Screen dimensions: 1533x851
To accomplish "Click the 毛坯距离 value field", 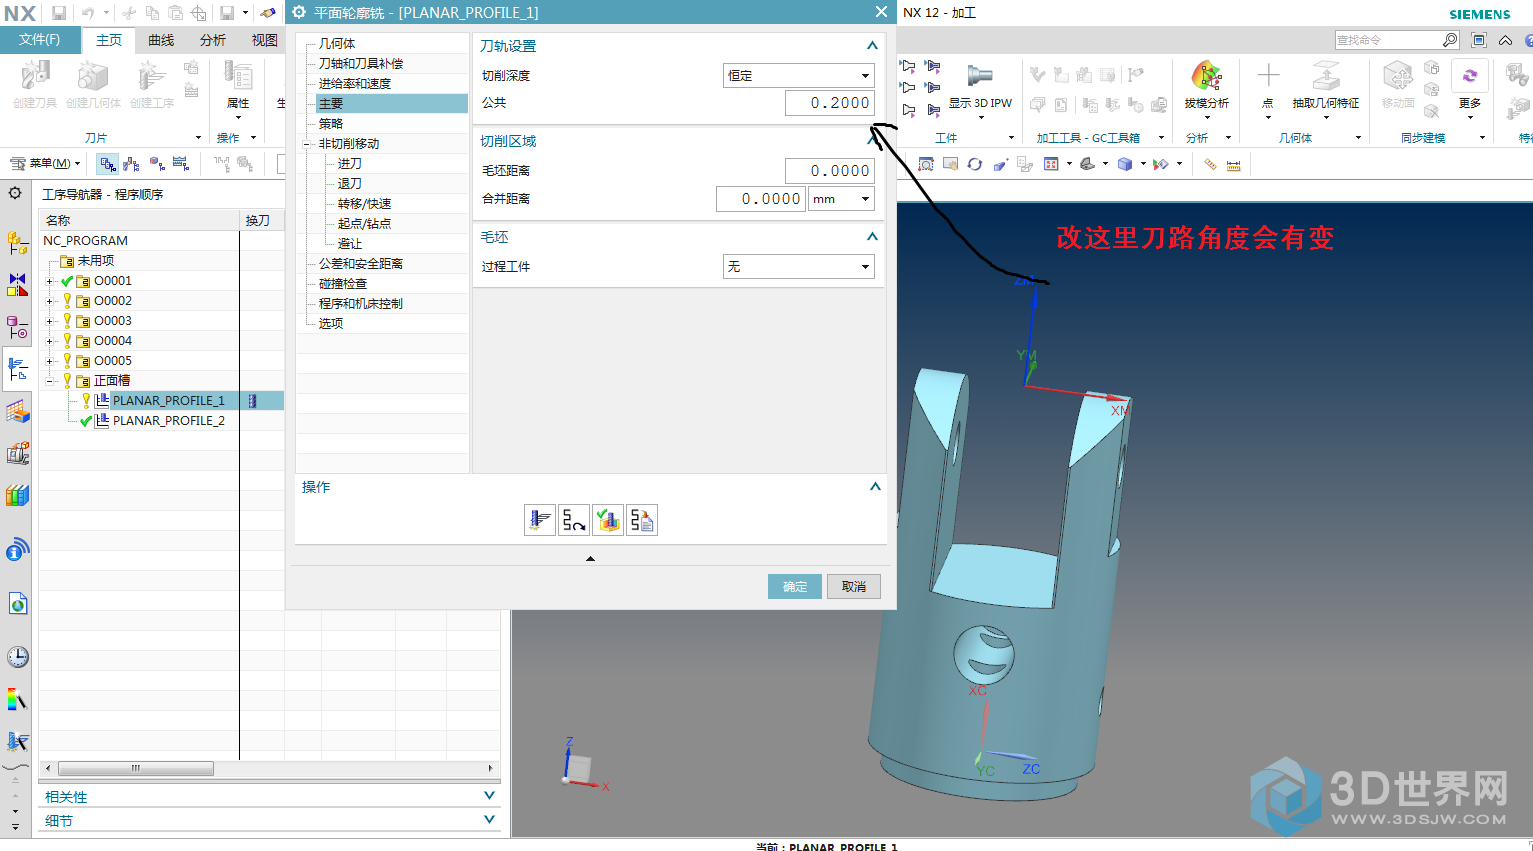I will coord(830,171).
